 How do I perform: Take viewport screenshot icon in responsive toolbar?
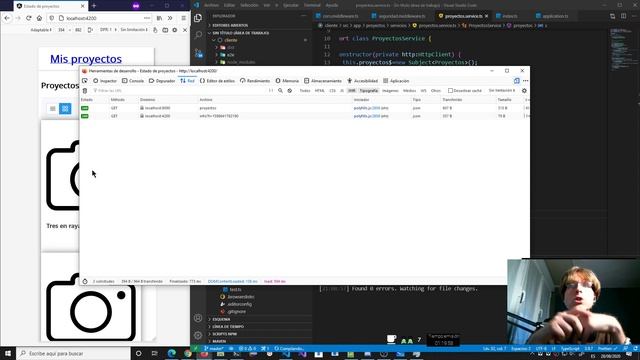tap(165, 30)
